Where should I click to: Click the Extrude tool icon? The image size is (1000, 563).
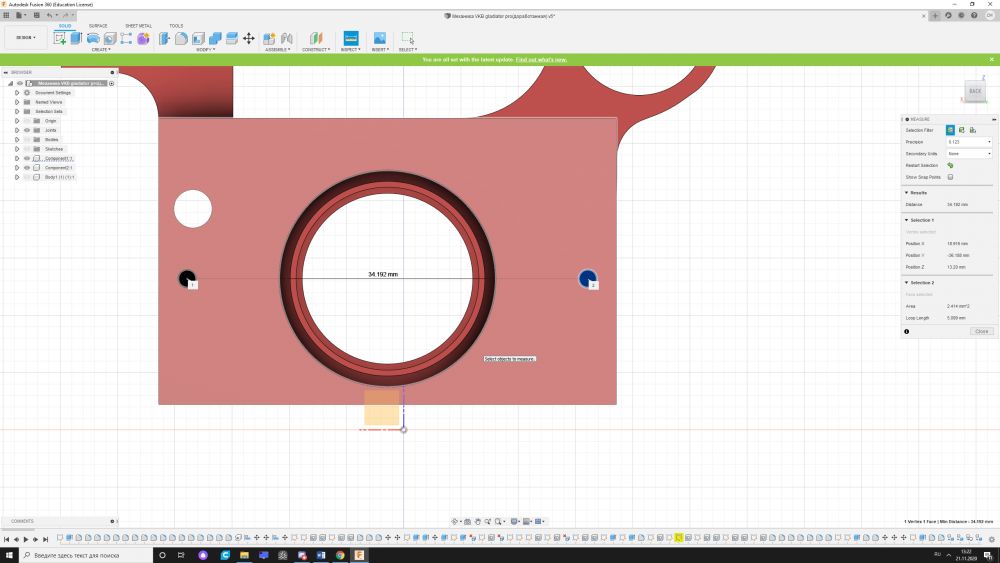(x=75, y=38)
